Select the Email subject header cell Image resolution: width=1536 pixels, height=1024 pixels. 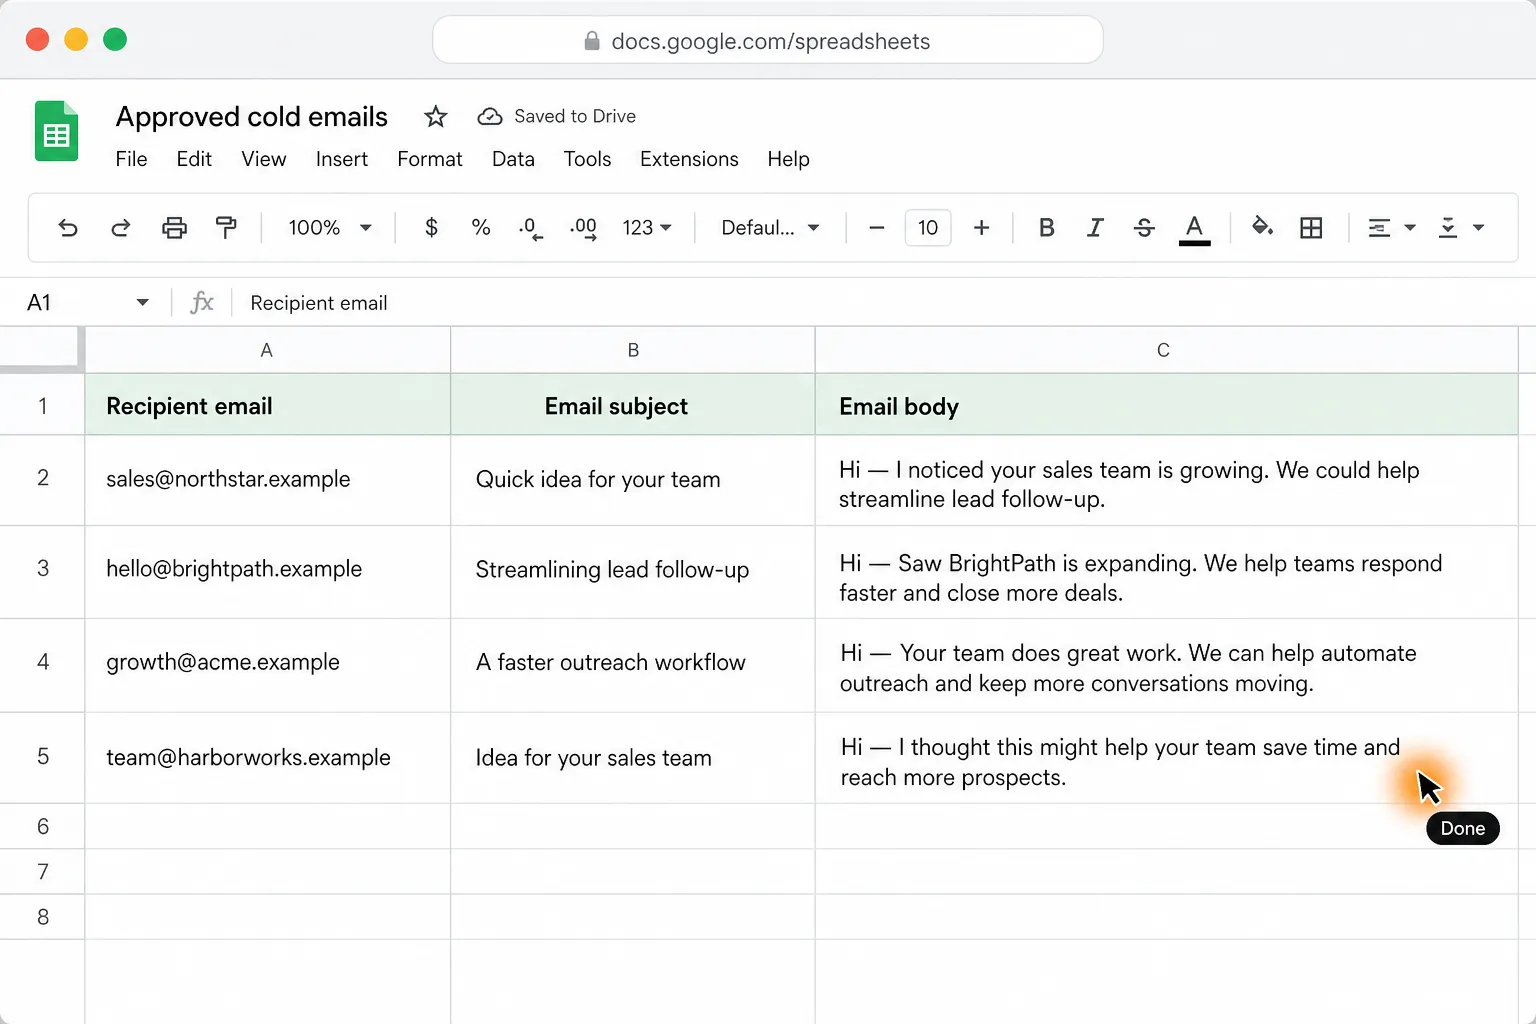click(633, 405)
